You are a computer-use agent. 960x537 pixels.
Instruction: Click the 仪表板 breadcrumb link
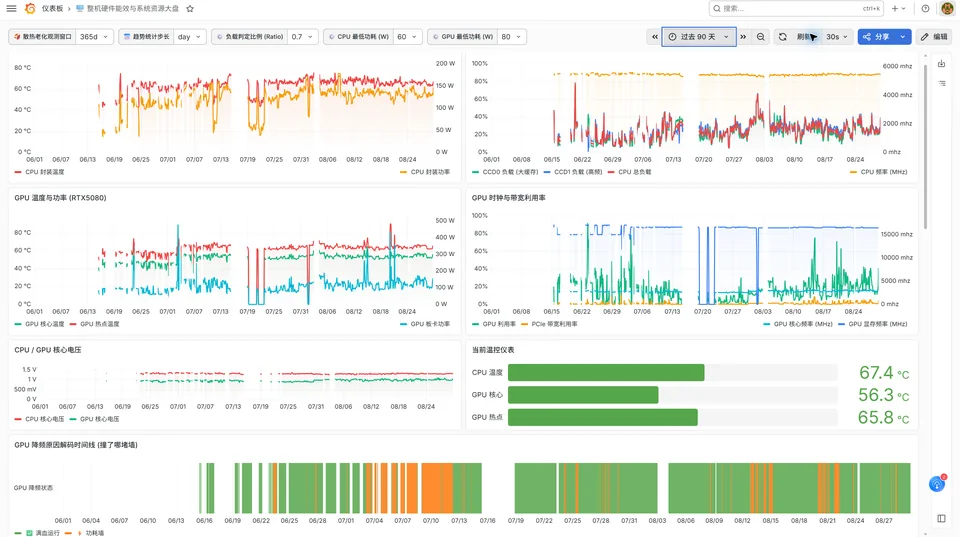tap(52, 9)
